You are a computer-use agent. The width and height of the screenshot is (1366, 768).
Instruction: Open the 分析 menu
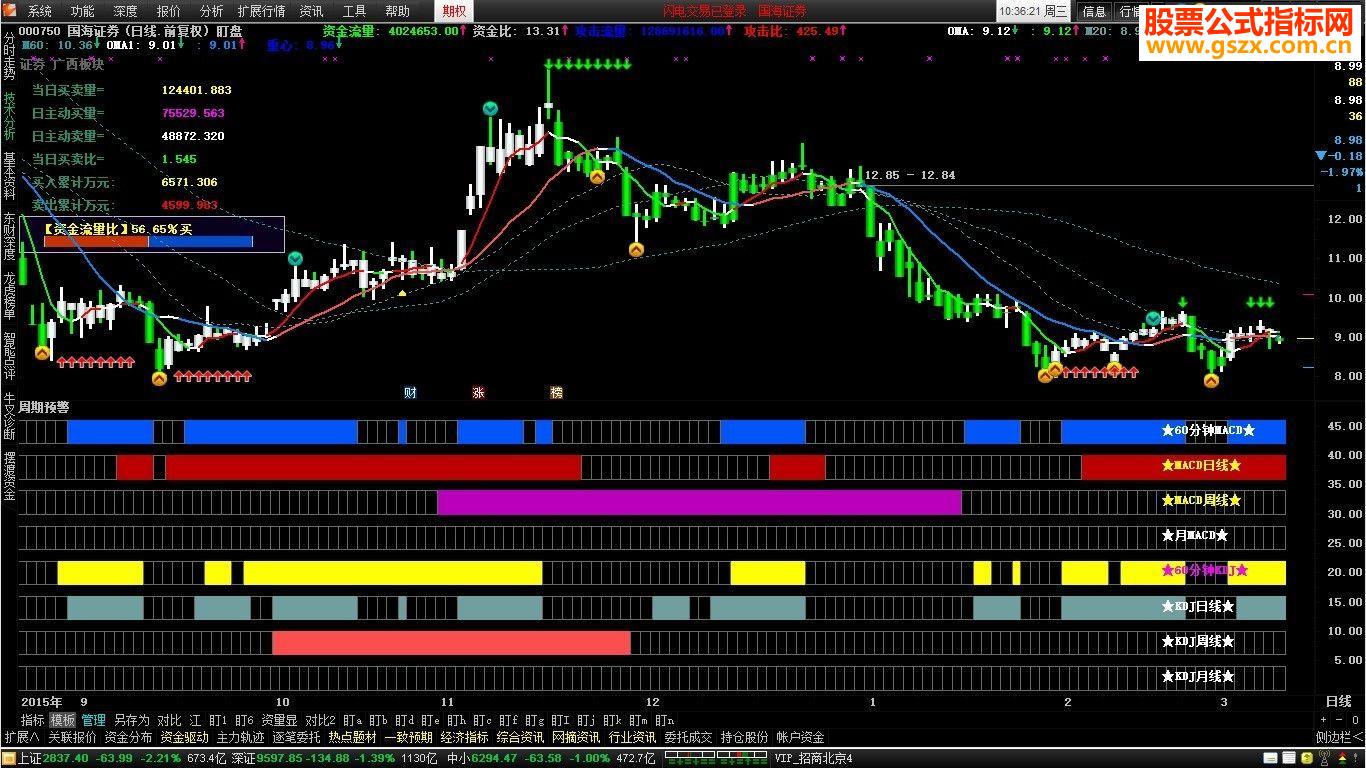212,11
